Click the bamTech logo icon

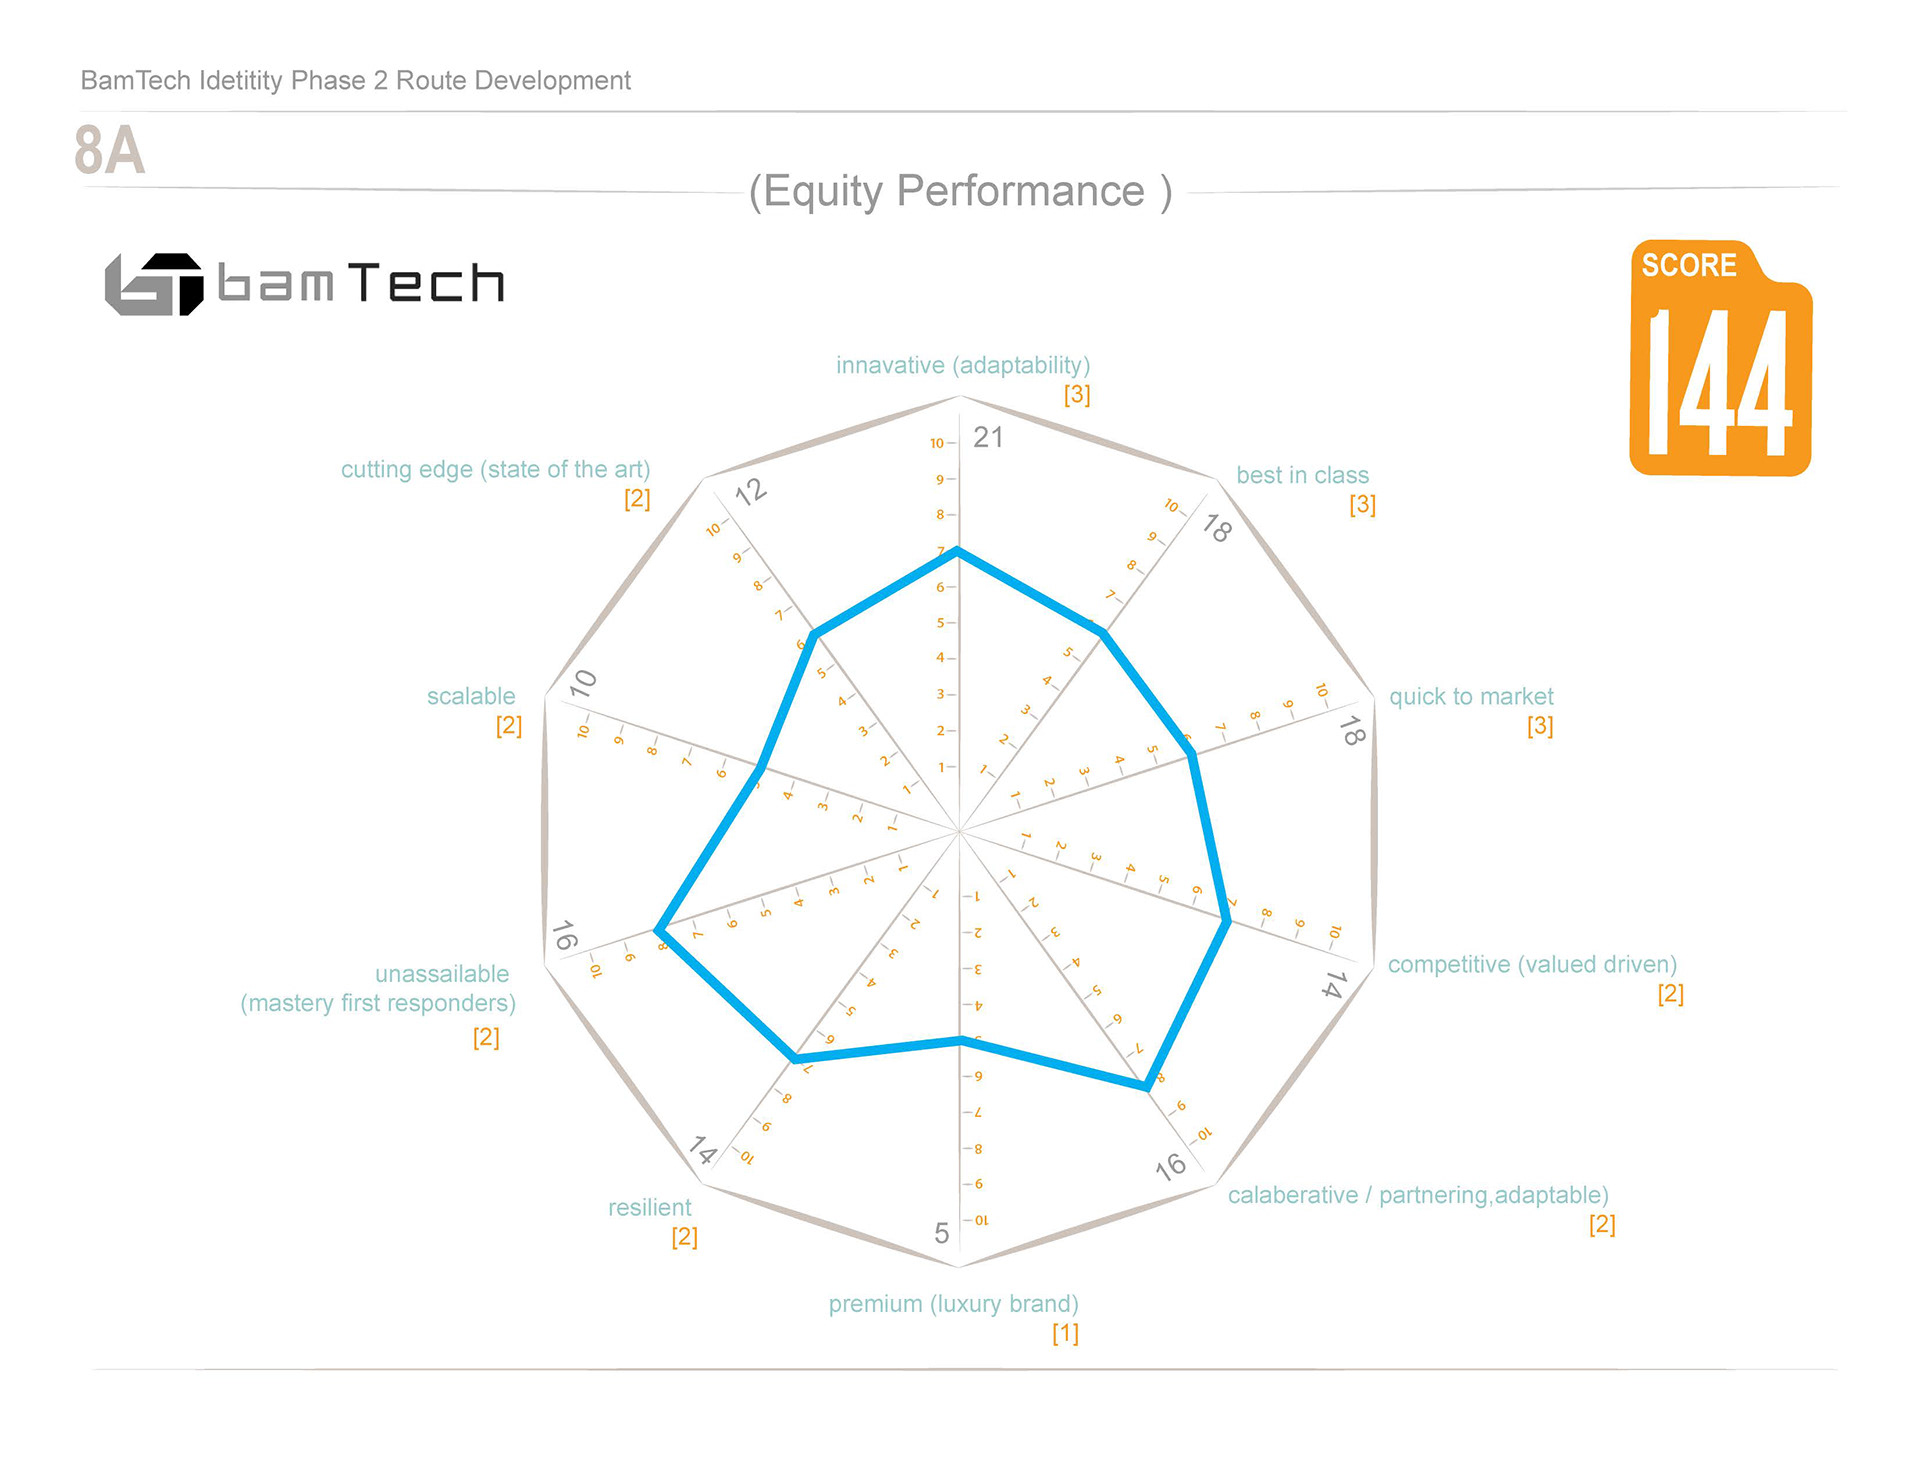pos(155,285)
